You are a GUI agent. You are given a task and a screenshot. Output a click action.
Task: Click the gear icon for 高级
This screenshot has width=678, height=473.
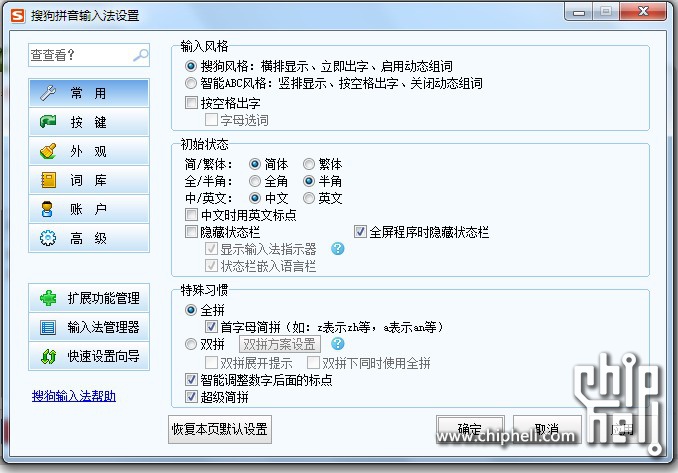click(48, 238)
